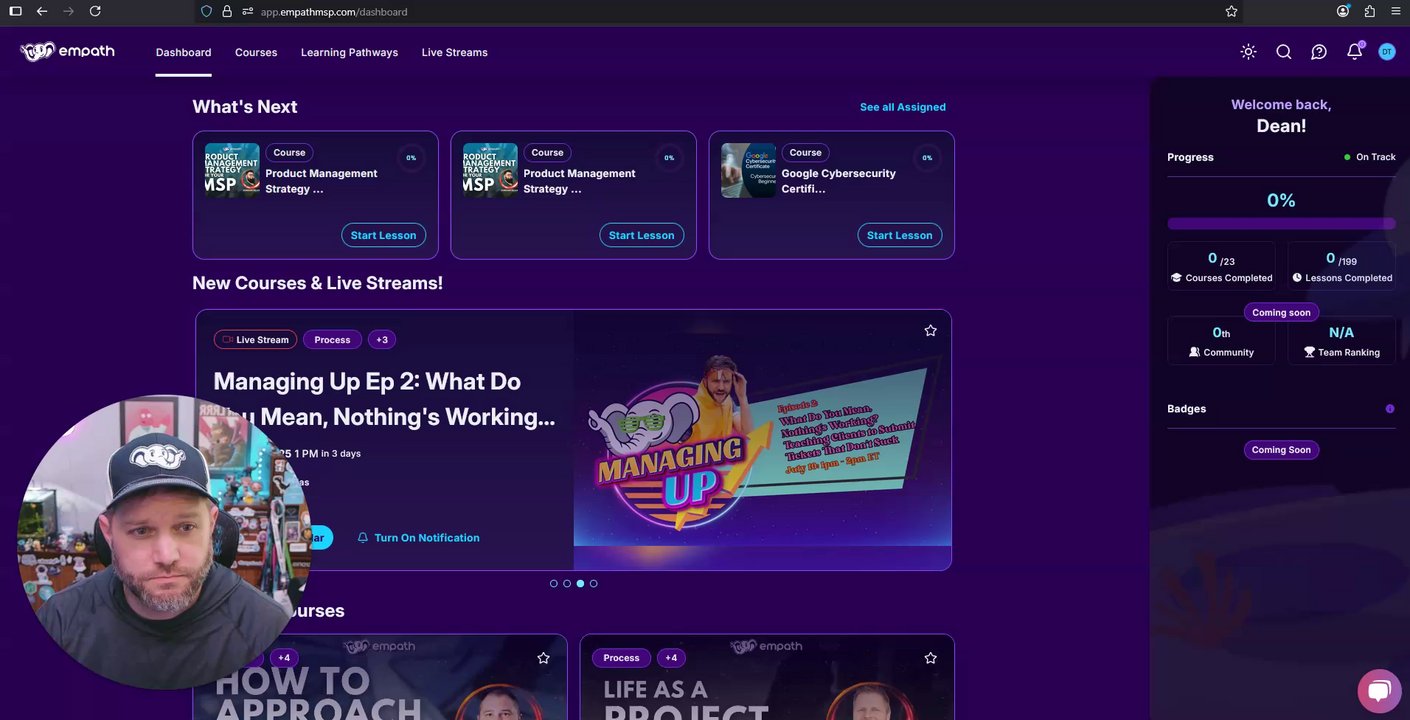Open the help chat bubble icon in header

[1319, 52]
